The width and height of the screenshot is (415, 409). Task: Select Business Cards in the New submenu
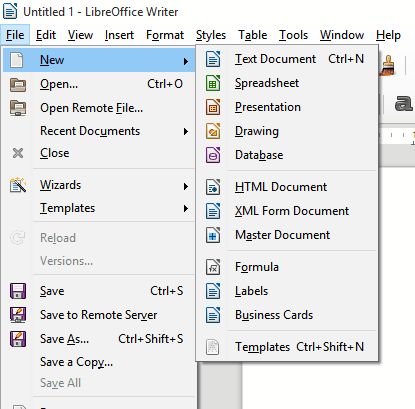(287, 315)
